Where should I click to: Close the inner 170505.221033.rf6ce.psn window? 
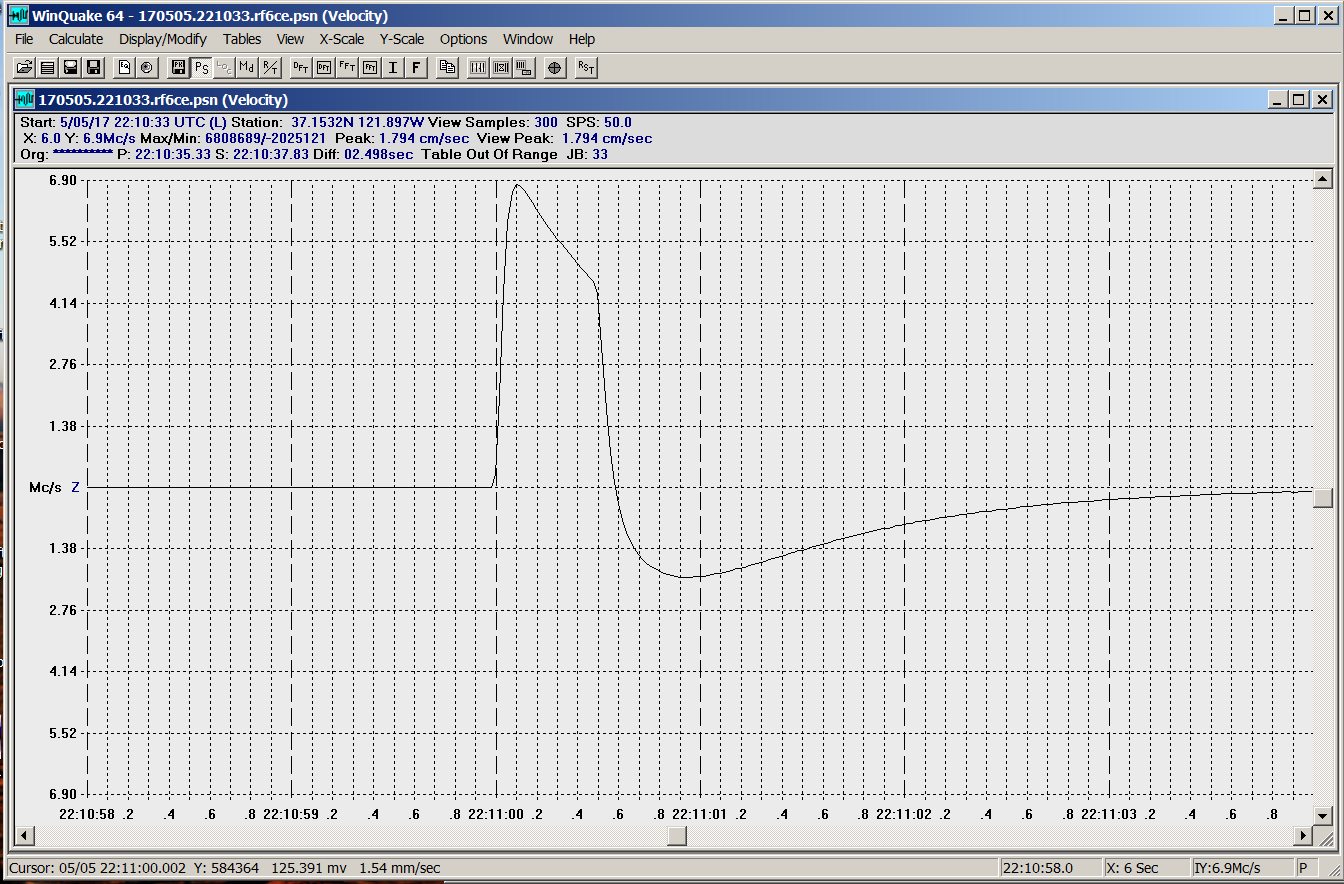pyautogui.click(x=1322, y=99)
